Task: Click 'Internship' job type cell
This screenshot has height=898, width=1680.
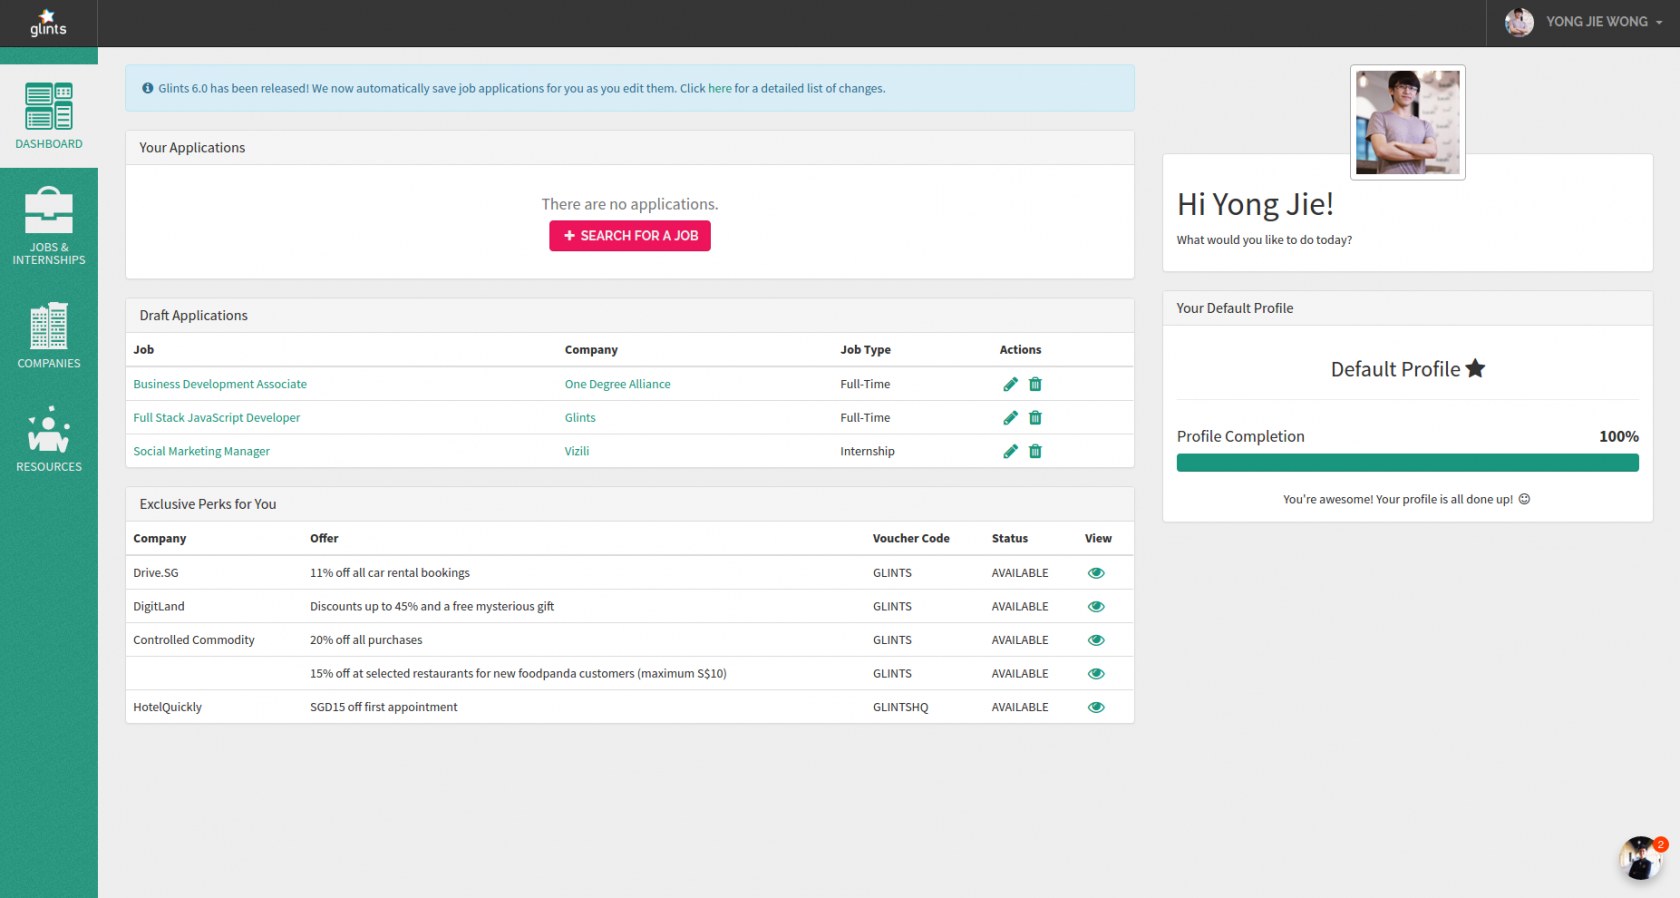Action: click(x=868, y=451)
